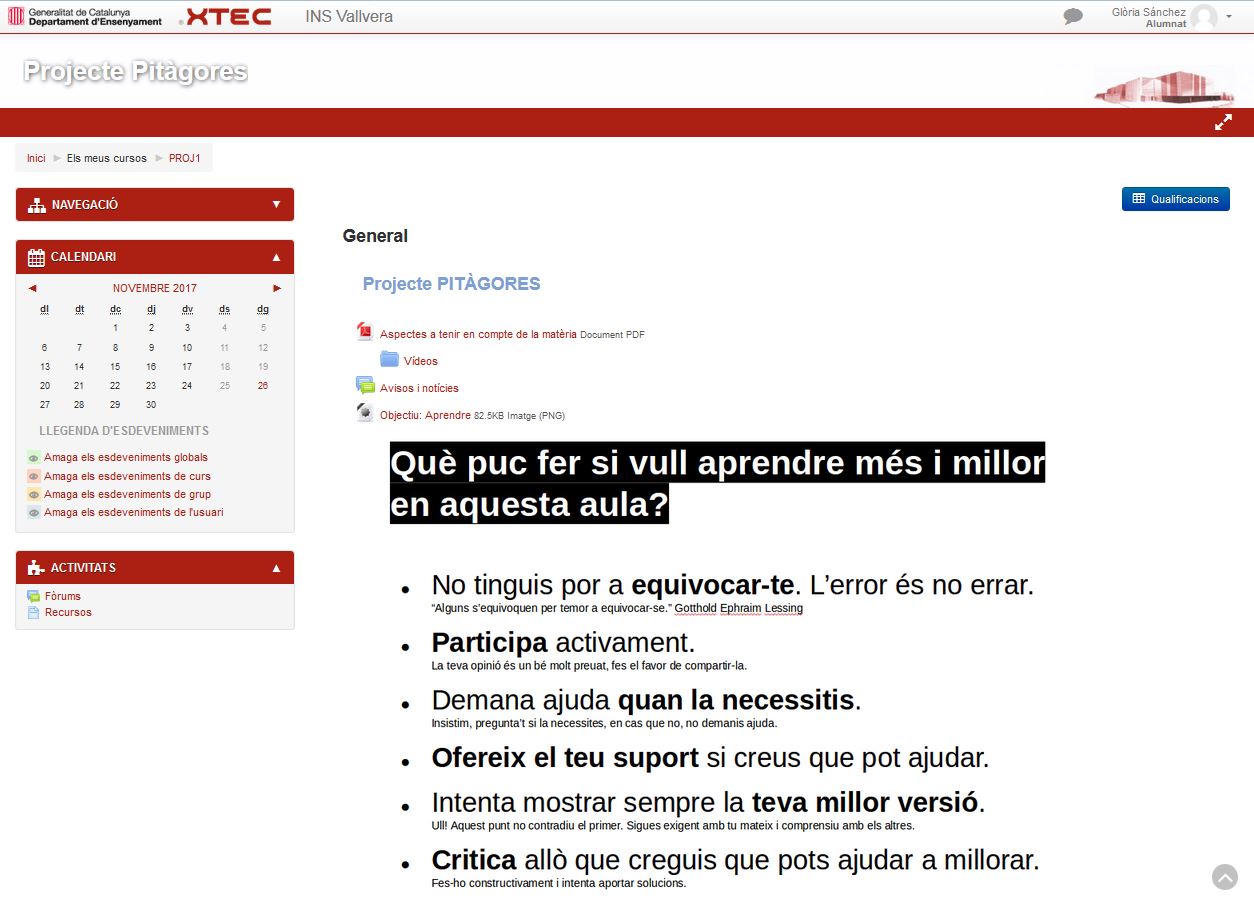Hide global events using eye toggle
1254x898 pixels.
[x=34, y=458]
